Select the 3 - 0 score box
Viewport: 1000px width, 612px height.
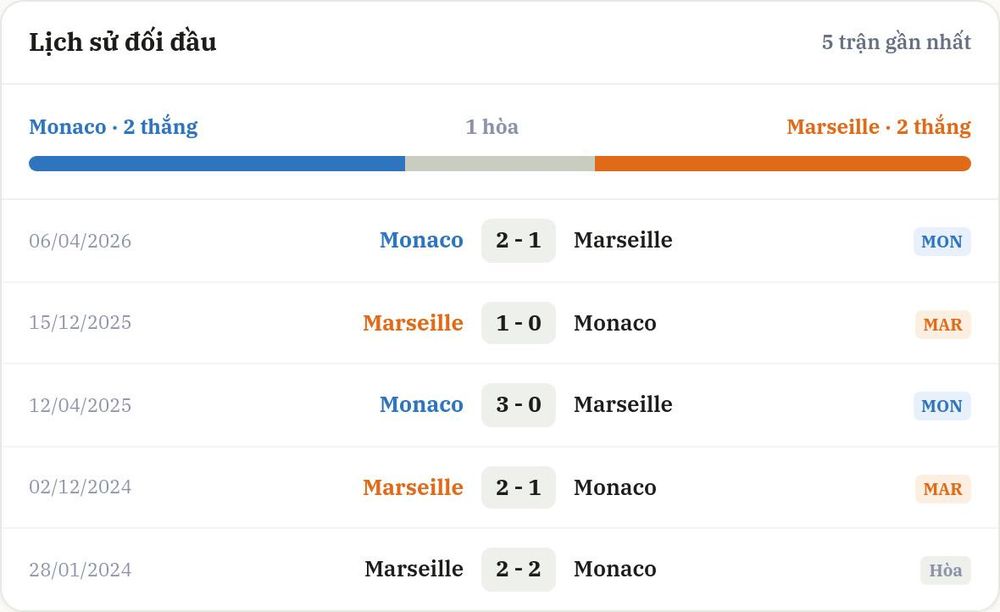(x=518, y=405)
